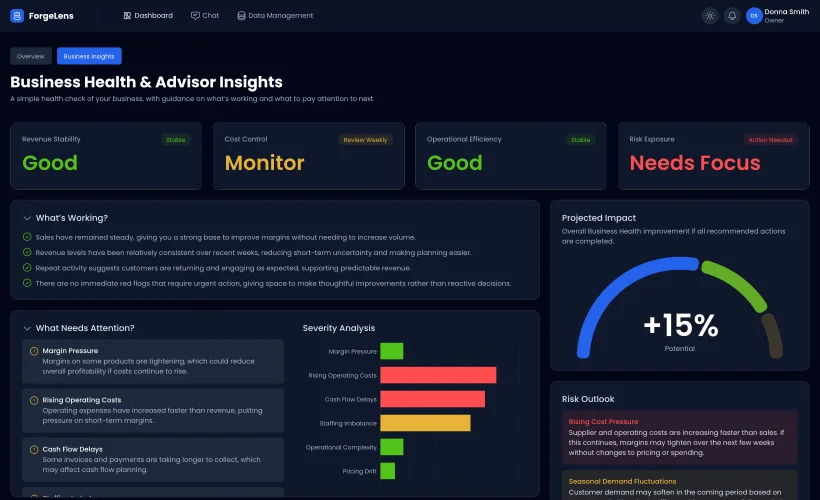Click the ForgeLens logo icon
Viewport: 820px width, 500px height.
[17, 16]
